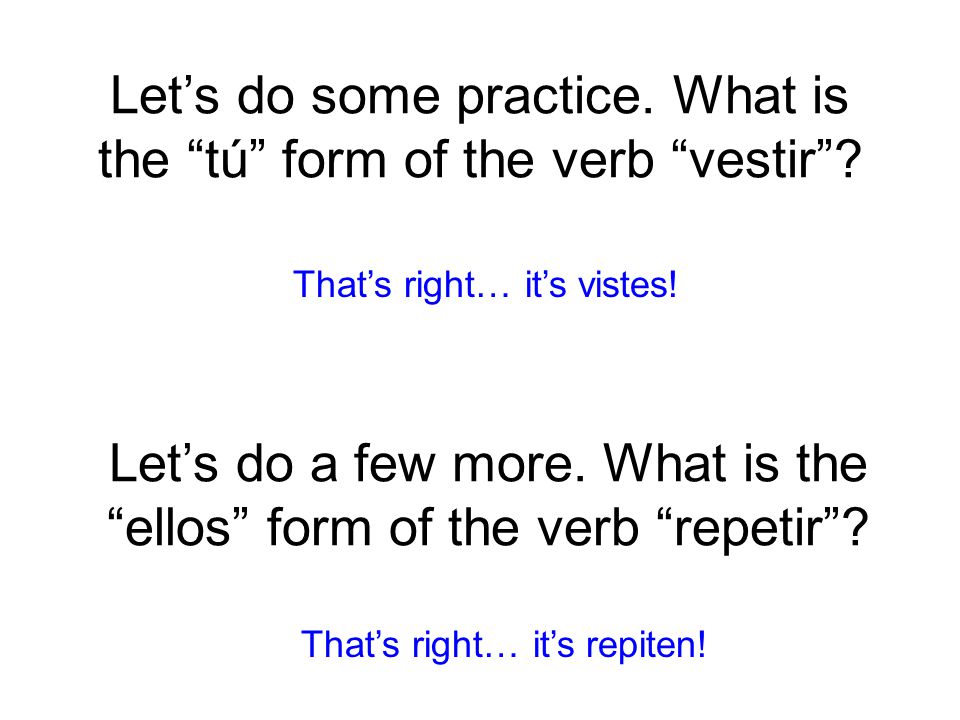Click the blue answer "That's right… it's vistes!"
Viewport: 960px width, 720px height.
pos(485,285)
